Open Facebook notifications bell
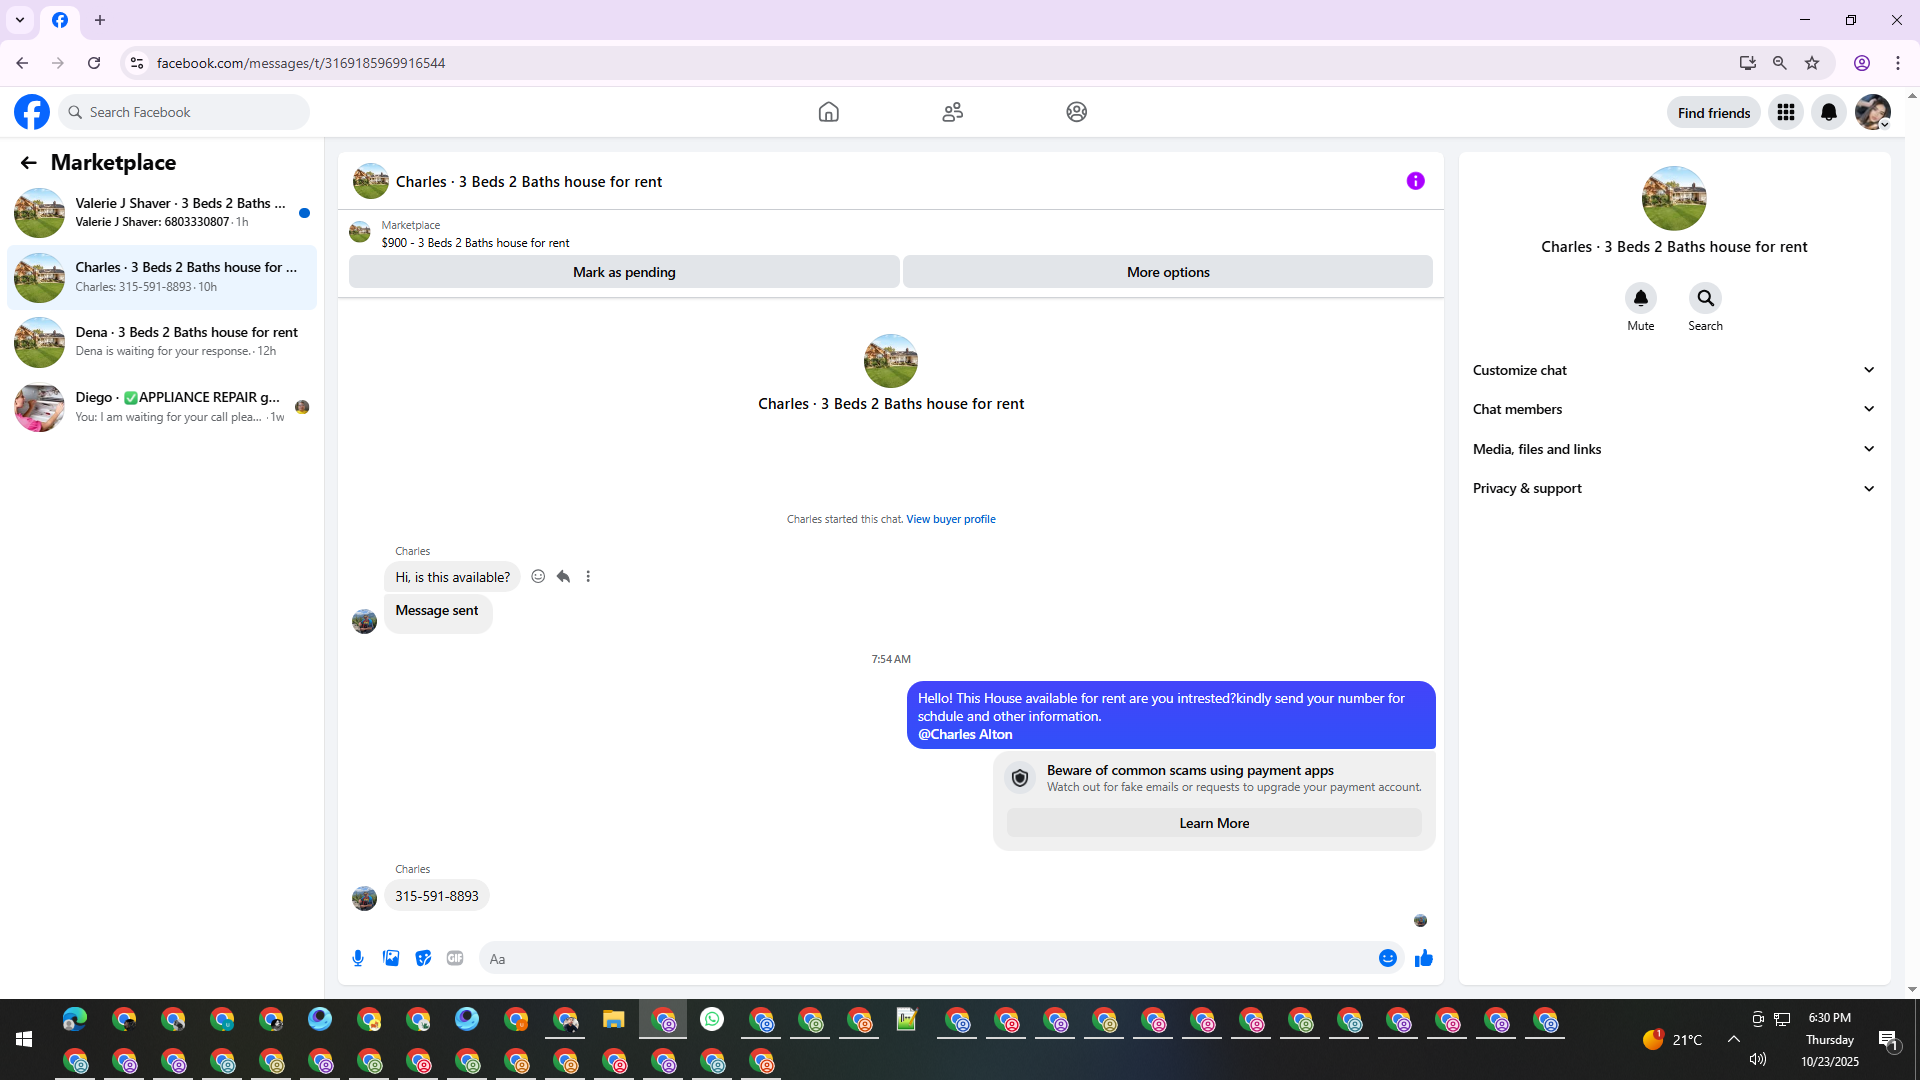 [x=1828, y=112]
